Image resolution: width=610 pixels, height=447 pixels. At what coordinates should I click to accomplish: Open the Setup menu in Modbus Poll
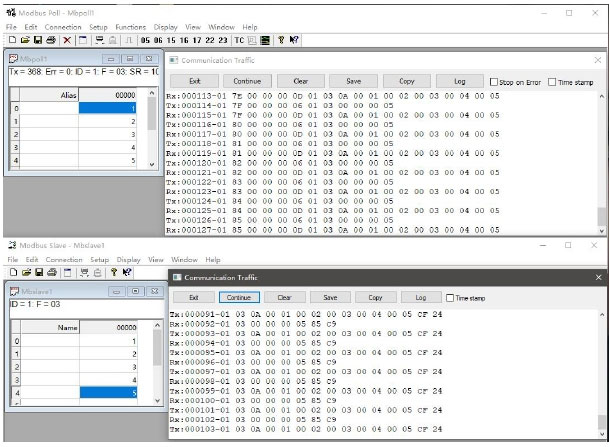(x=98, y=27)
